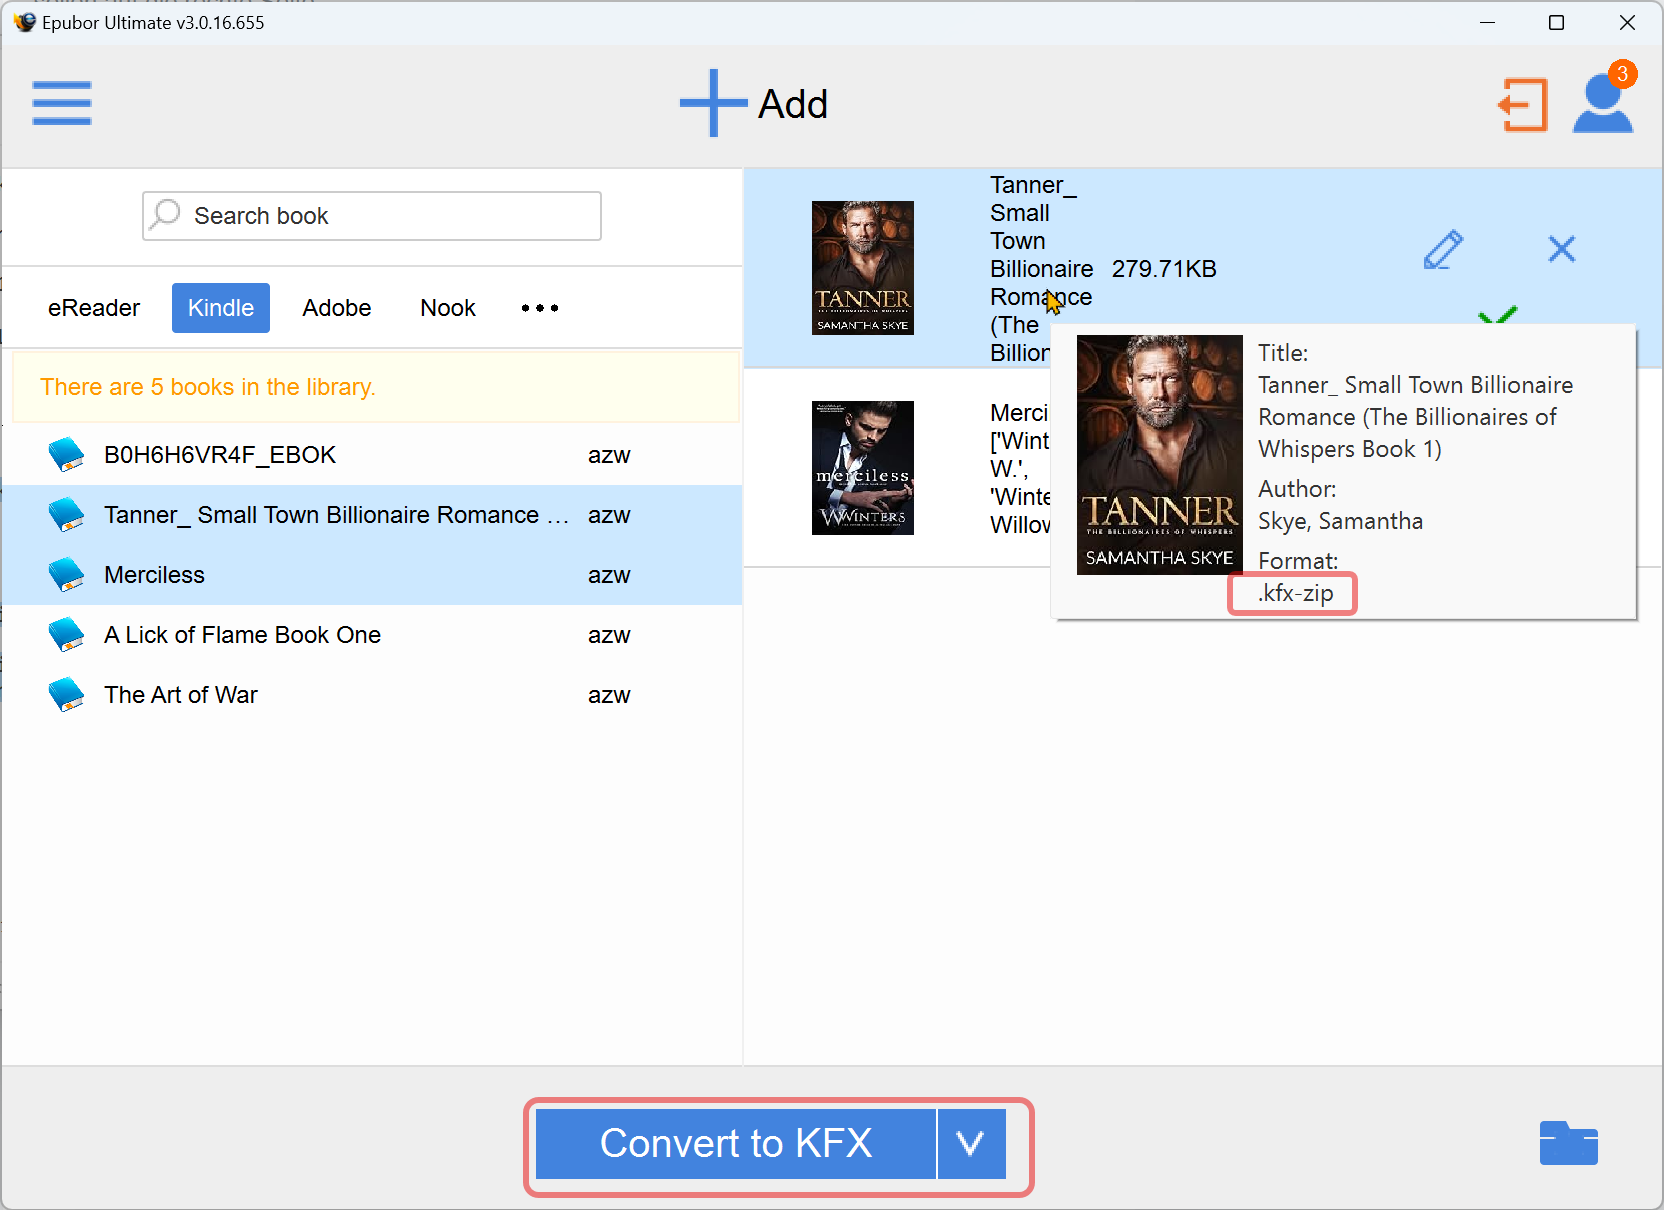Screen dimensions: 1664x1210
Task: Select B0H6H6VR4F_EBOK in the library list
Action: 372,455
